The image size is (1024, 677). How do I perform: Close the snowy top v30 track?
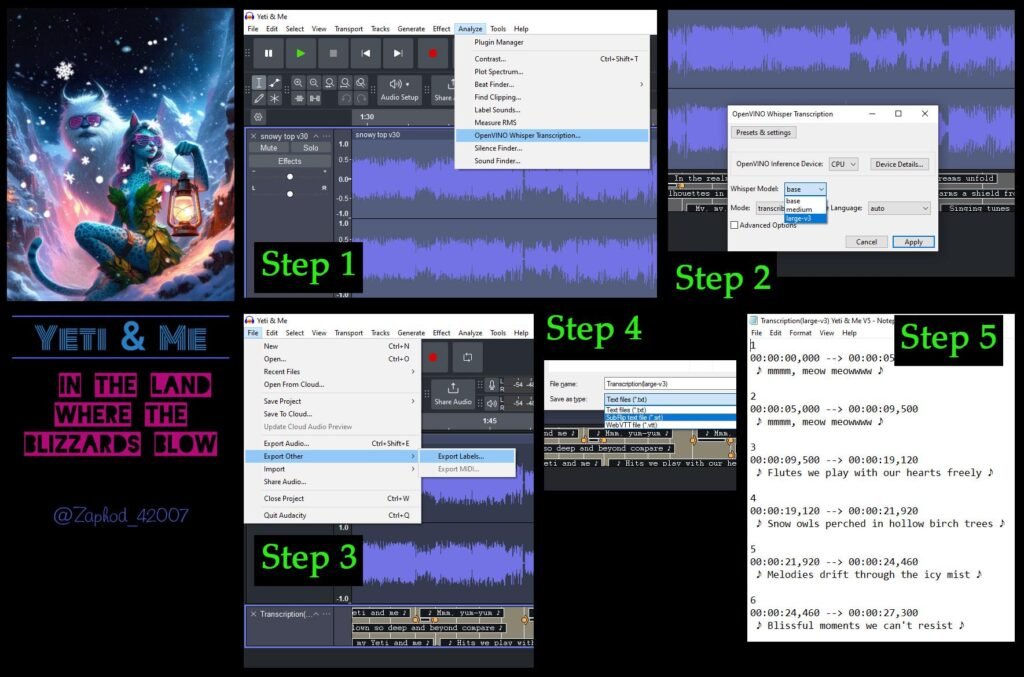click(x=253, y=136)
